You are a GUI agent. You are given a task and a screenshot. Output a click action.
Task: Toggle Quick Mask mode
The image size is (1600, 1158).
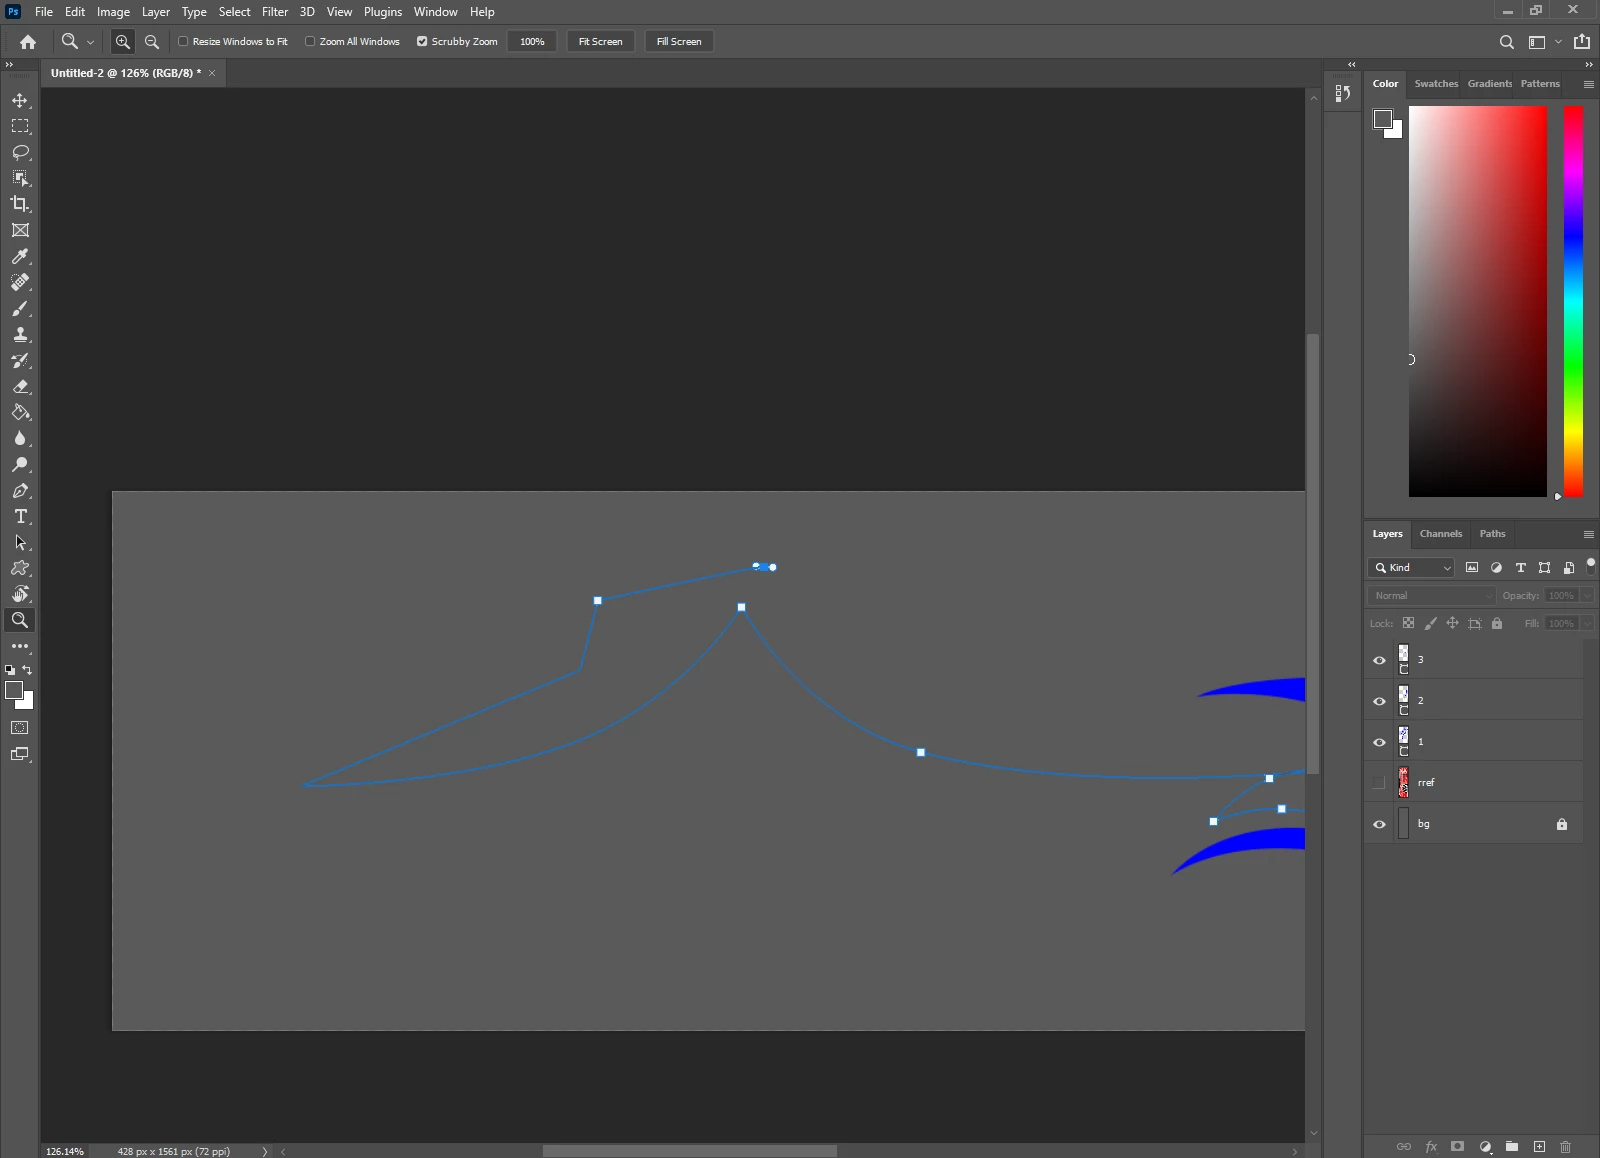click(20, 728)
